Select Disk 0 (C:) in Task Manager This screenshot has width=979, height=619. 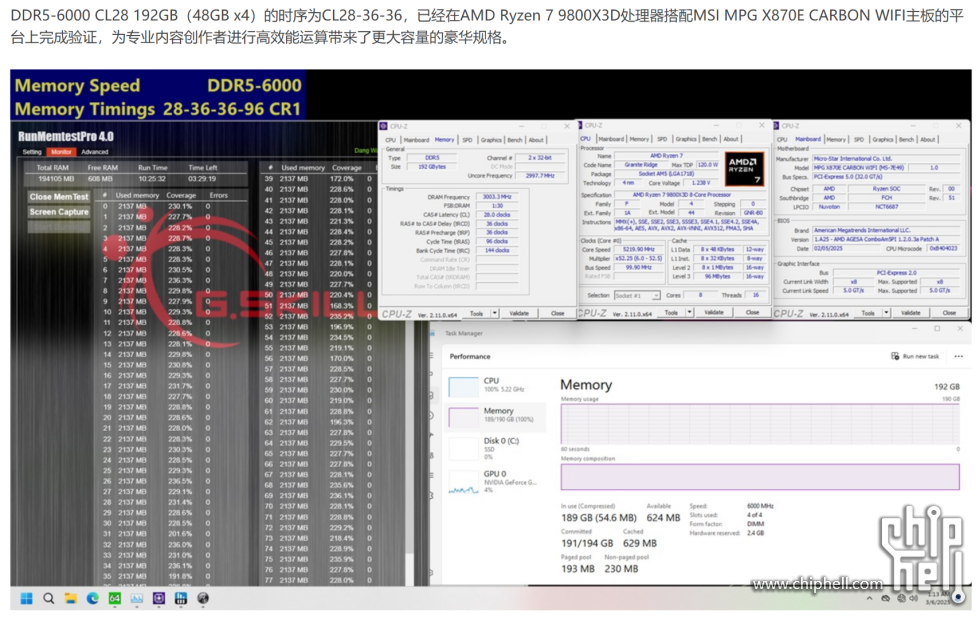(x=496, y=448)
